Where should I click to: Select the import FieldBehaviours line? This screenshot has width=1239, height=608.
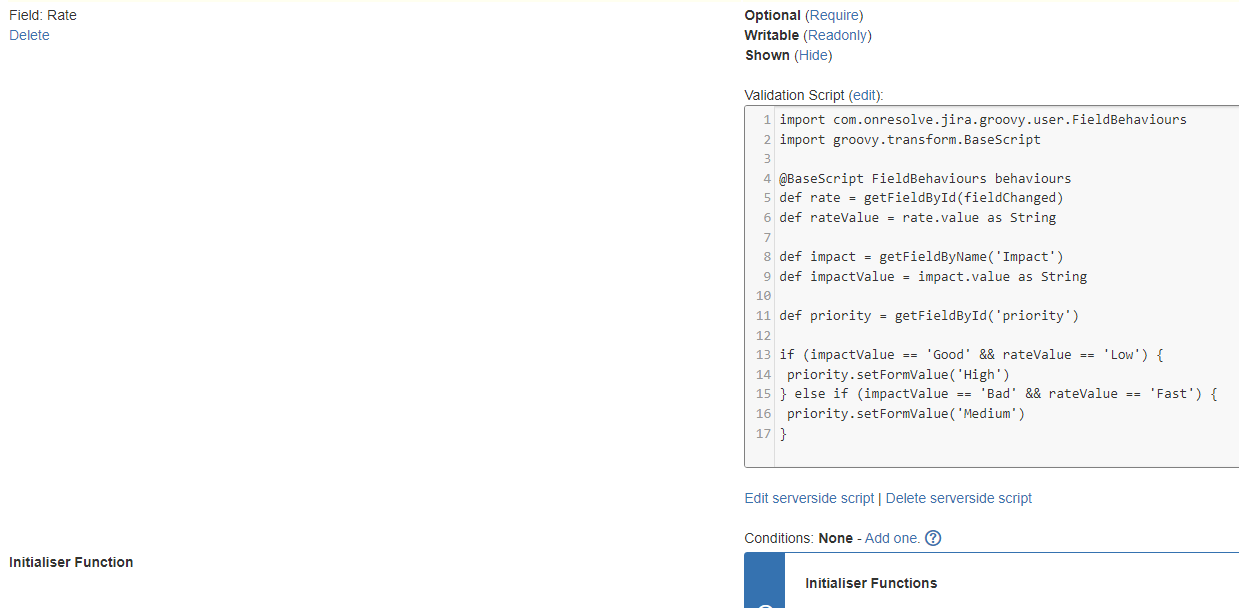pos(983,119)
